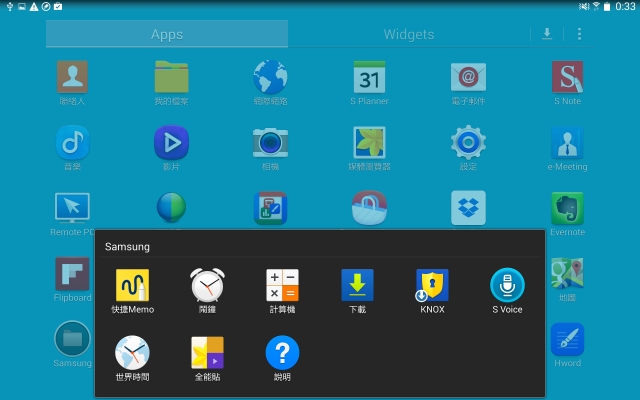Open the Google Maps app
Image resolution: width=640 pixels, height=400 pixels.
(x=567, y=273)
